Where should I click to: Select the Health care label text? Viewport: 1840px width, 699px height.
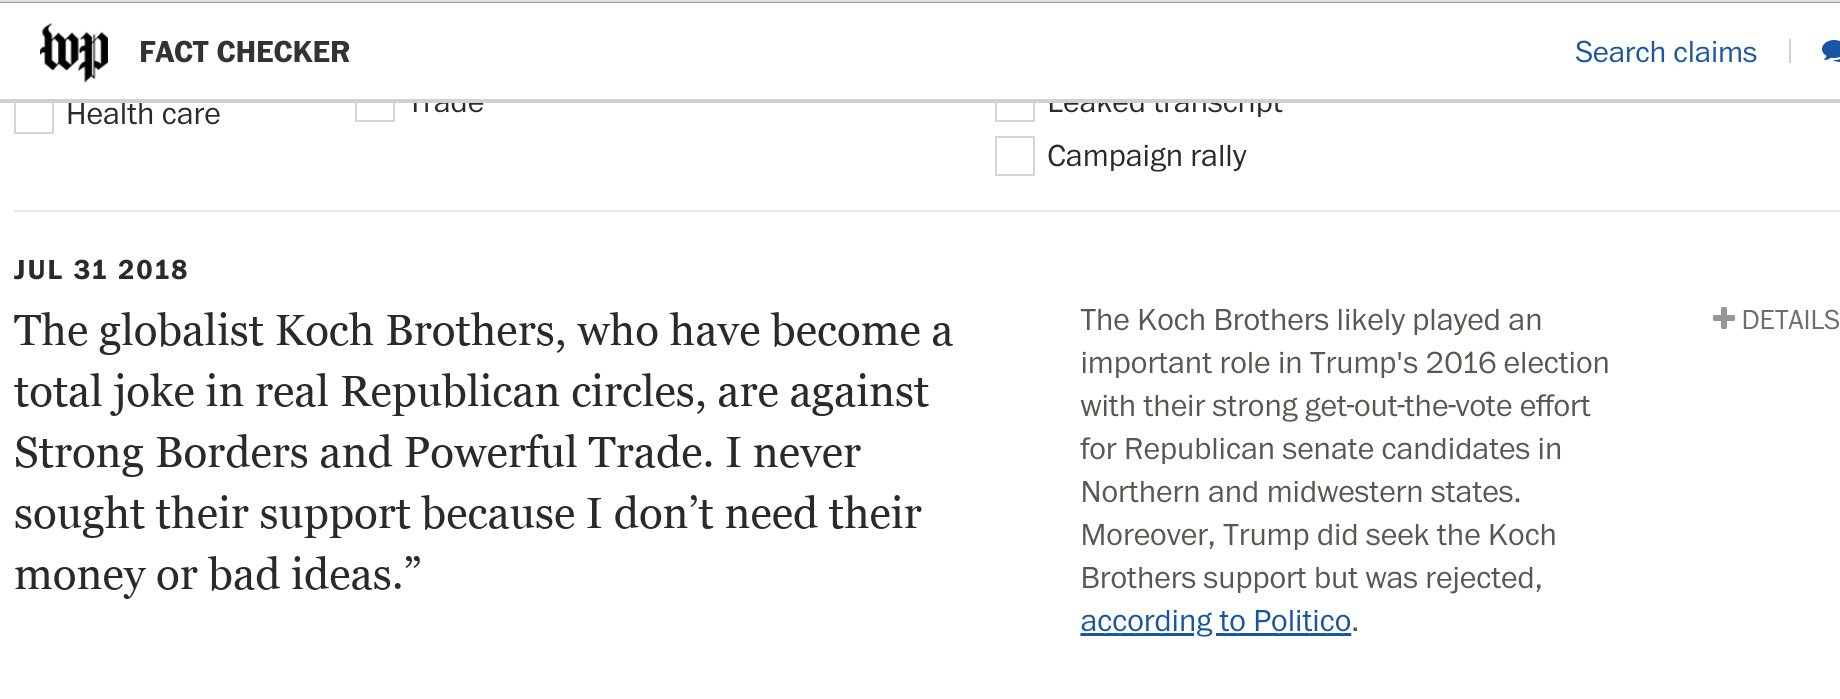pyautogui.click(x=143, y=115)
